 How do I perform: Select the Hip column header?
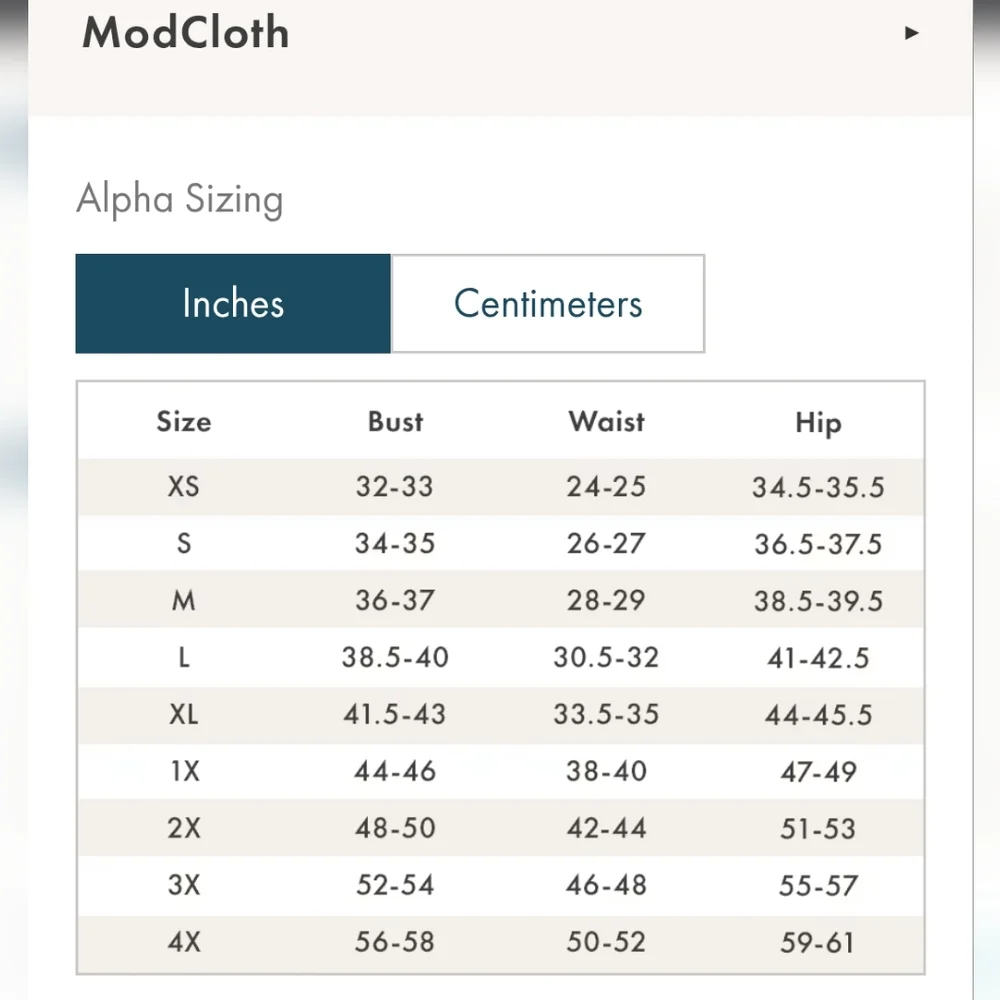click(x=818, y=423)
